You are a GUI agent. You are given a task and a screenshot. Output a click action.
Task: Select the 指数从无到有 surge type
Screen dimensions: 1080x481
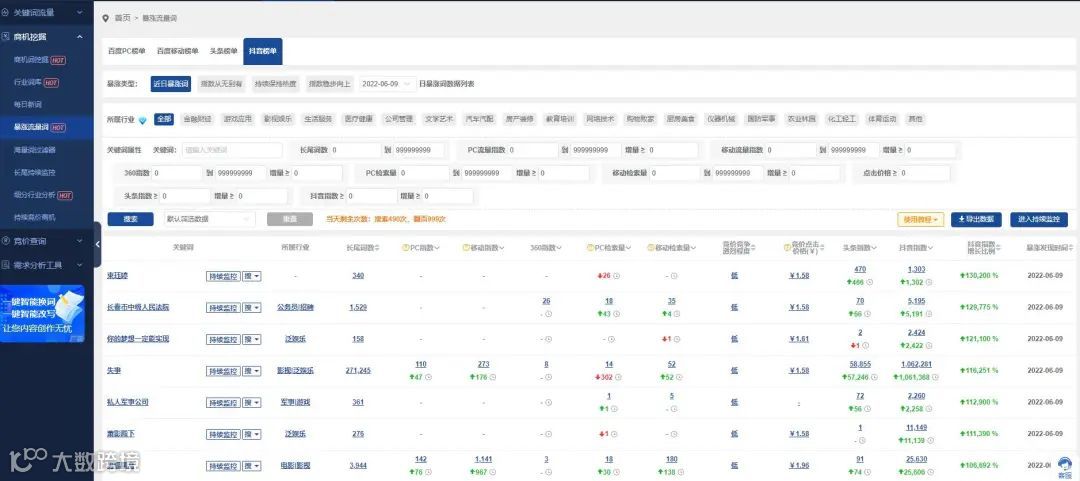pos(220,84)
